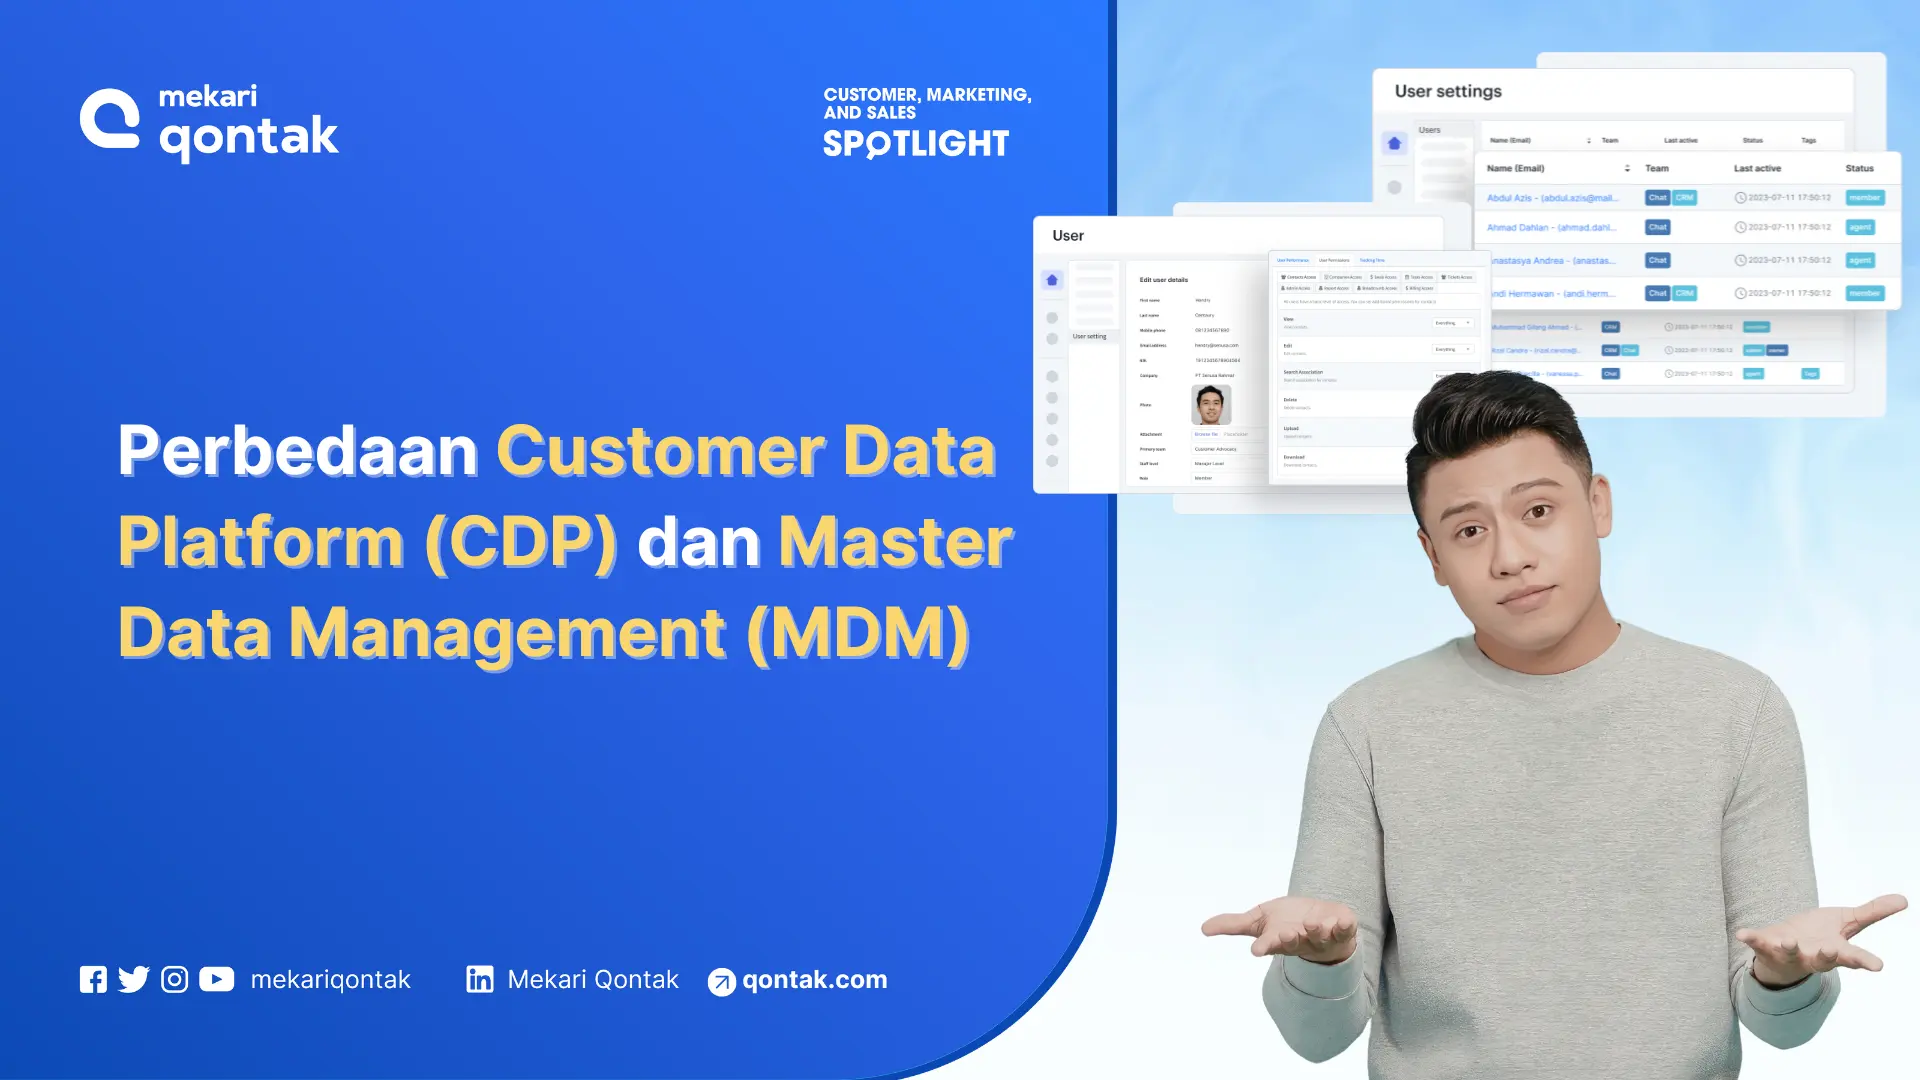Switch to the Tracking Time tab
The image size is (1920, 1080).
tap(1372, 260)
